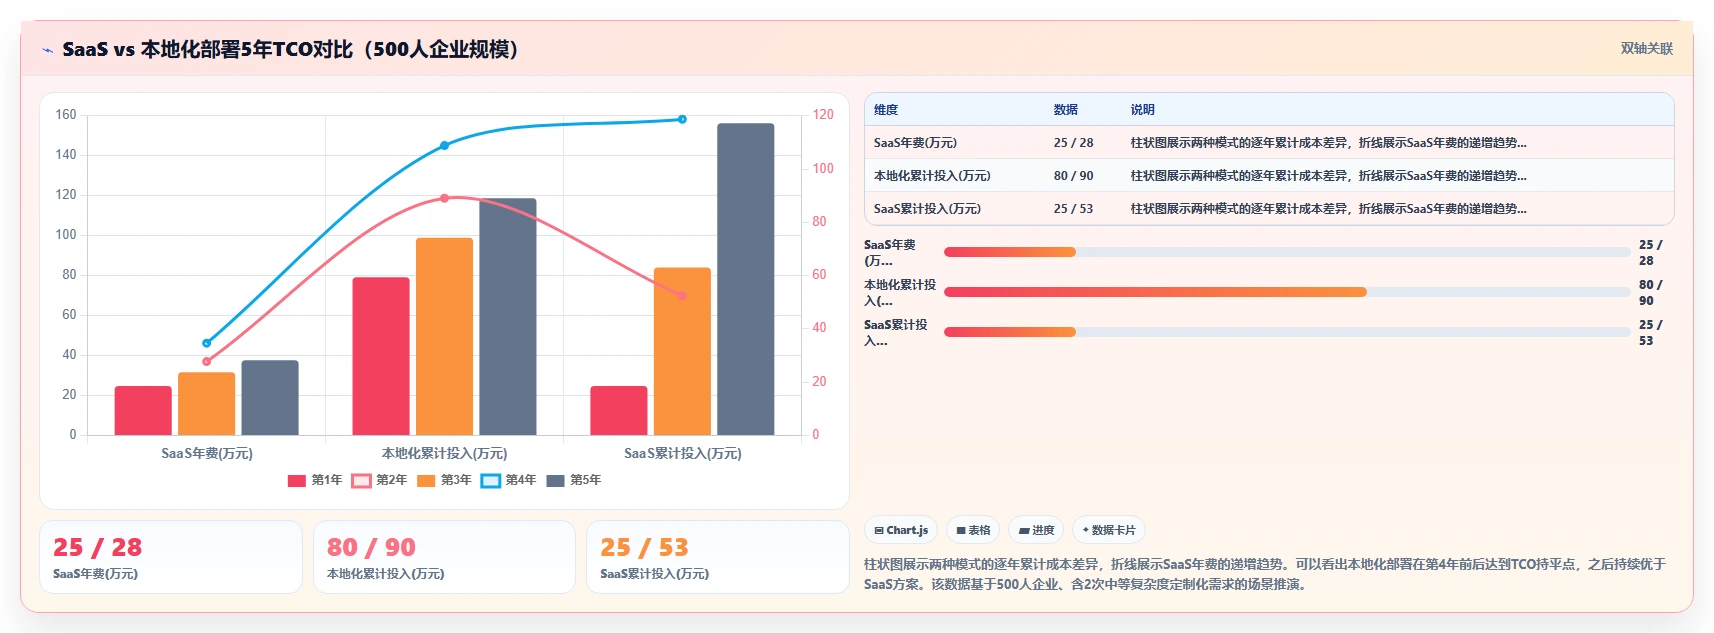Click the blue line point above SaaS累计投入(万元)
The width and height of the screenshot is (1714, 633).
[682, 119]
